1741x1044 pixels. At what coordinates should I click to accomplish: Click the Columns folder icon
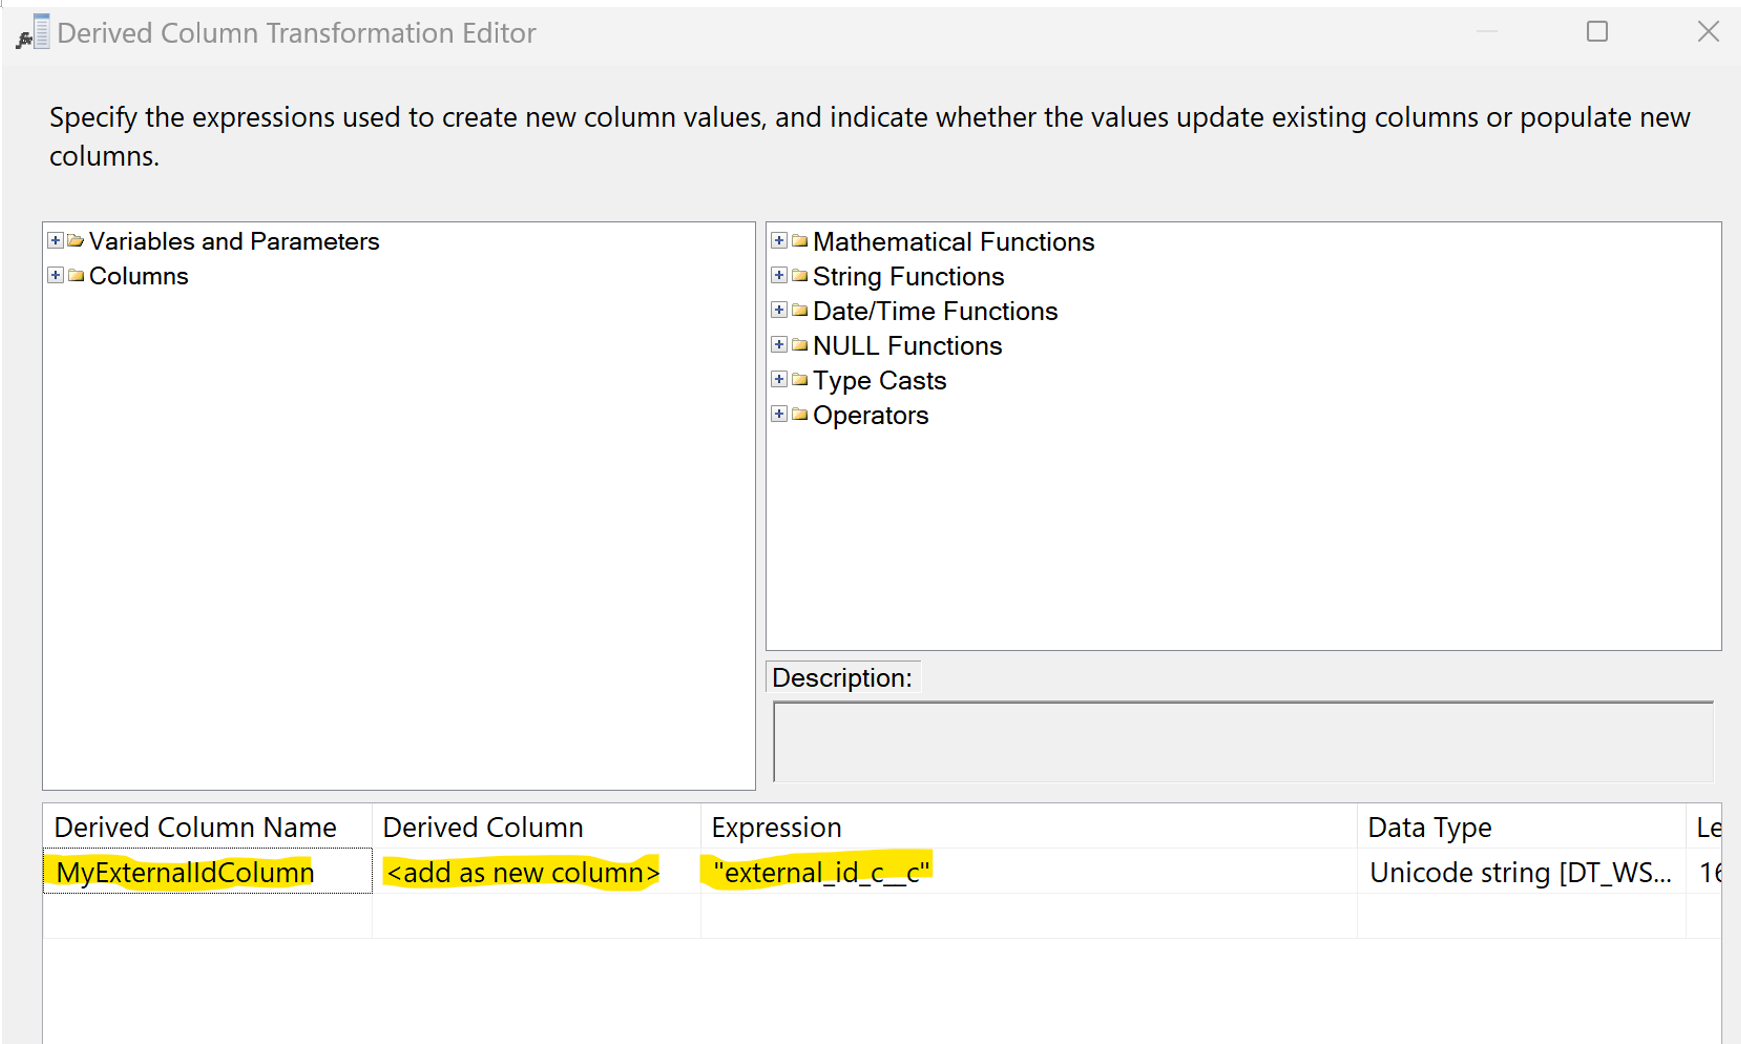point(76,276)
